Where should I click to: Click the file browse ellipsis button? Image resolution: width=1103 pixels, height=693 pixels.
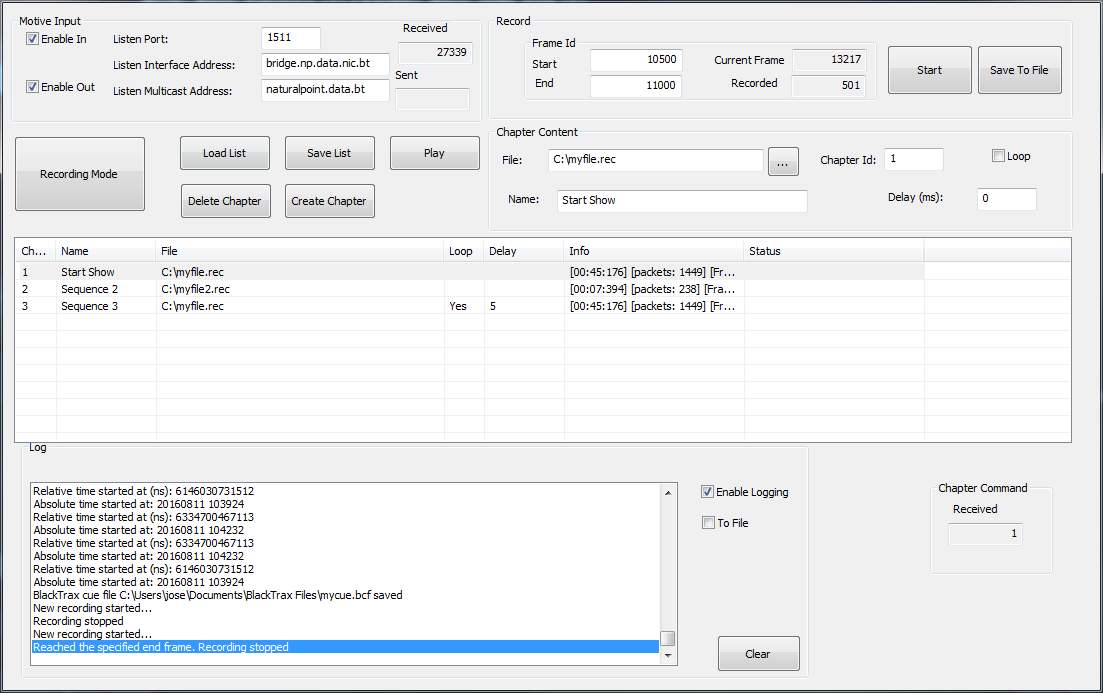click(x=783, y=161)
